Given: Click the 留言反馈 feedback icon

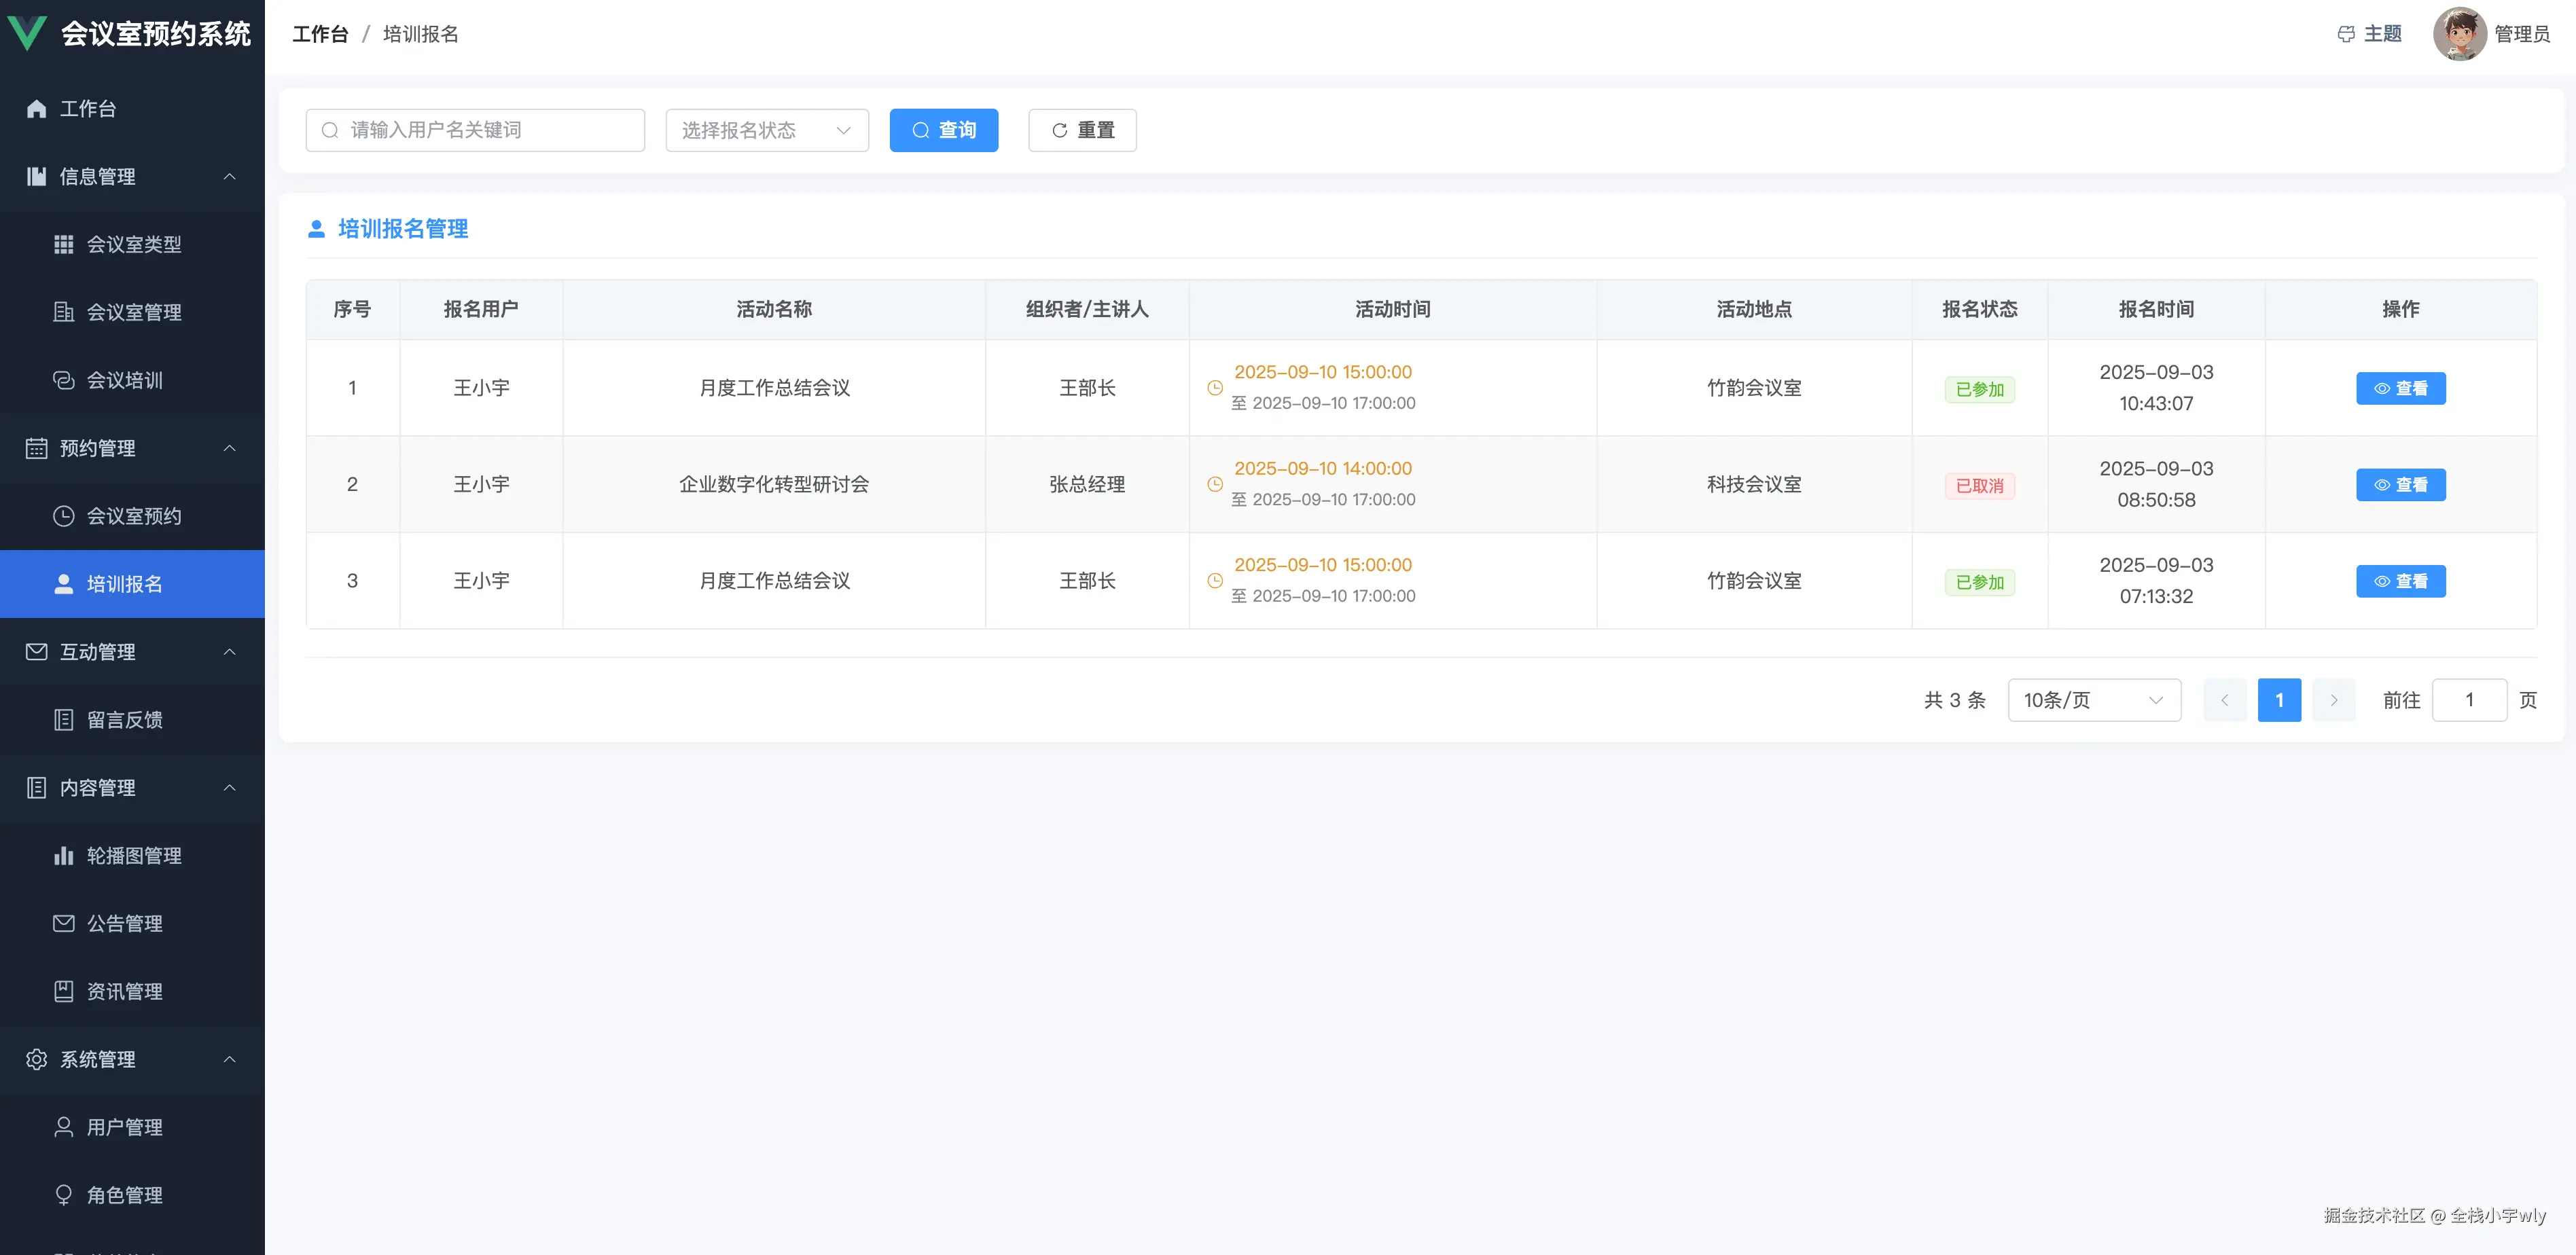Looking at the screenshot, I should (x=64, y=719).
